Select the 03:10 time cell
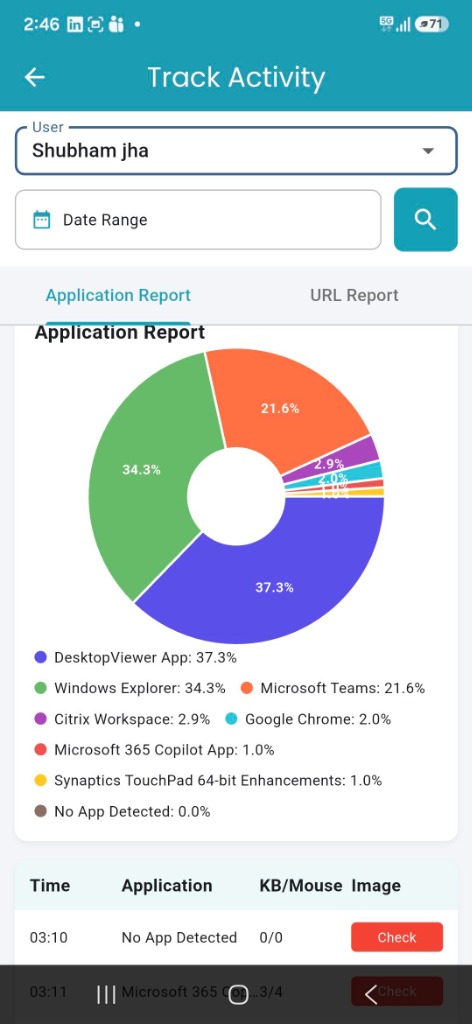Screen dimensions: 472x1024 (x=48, y=938)
